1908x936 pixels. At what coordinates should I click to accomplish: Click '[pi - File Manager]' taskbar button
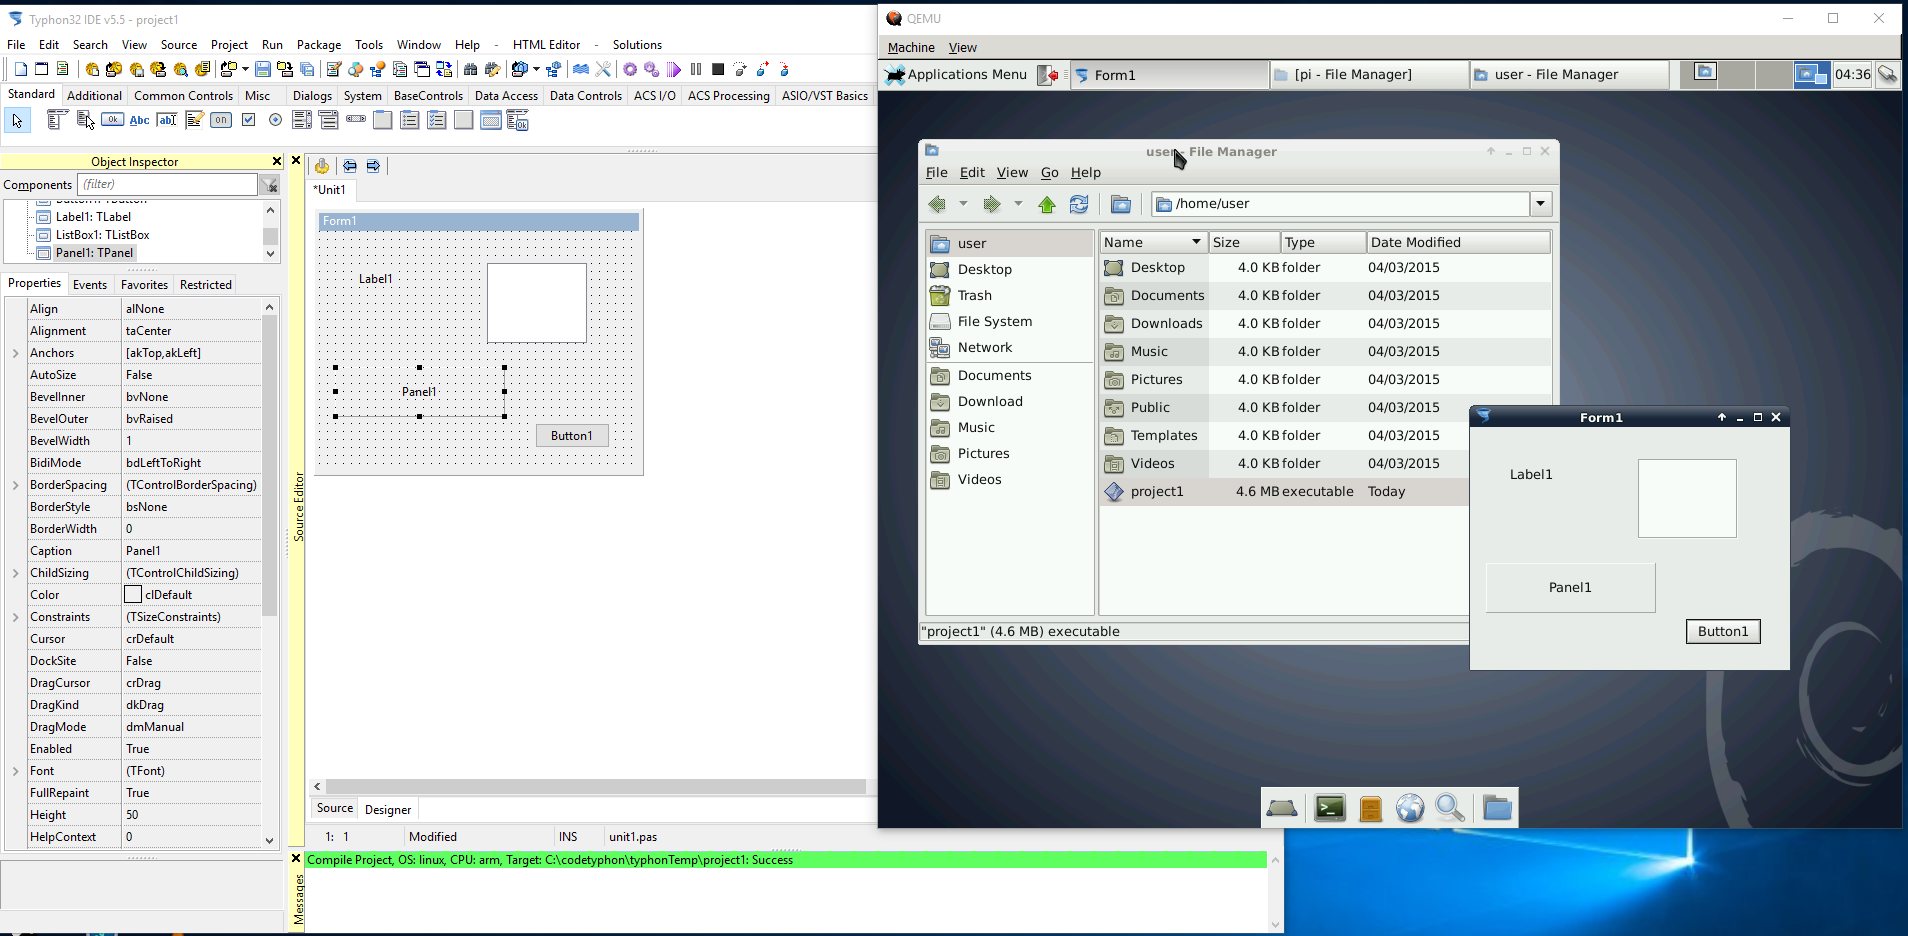[1368, 75]
